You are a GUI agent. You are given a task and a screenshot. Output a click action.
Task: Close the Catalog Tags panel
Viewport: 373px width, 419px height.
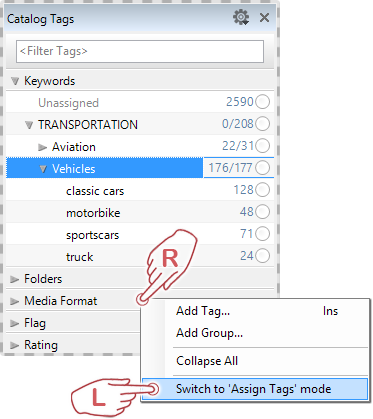(x=264, y=17)
